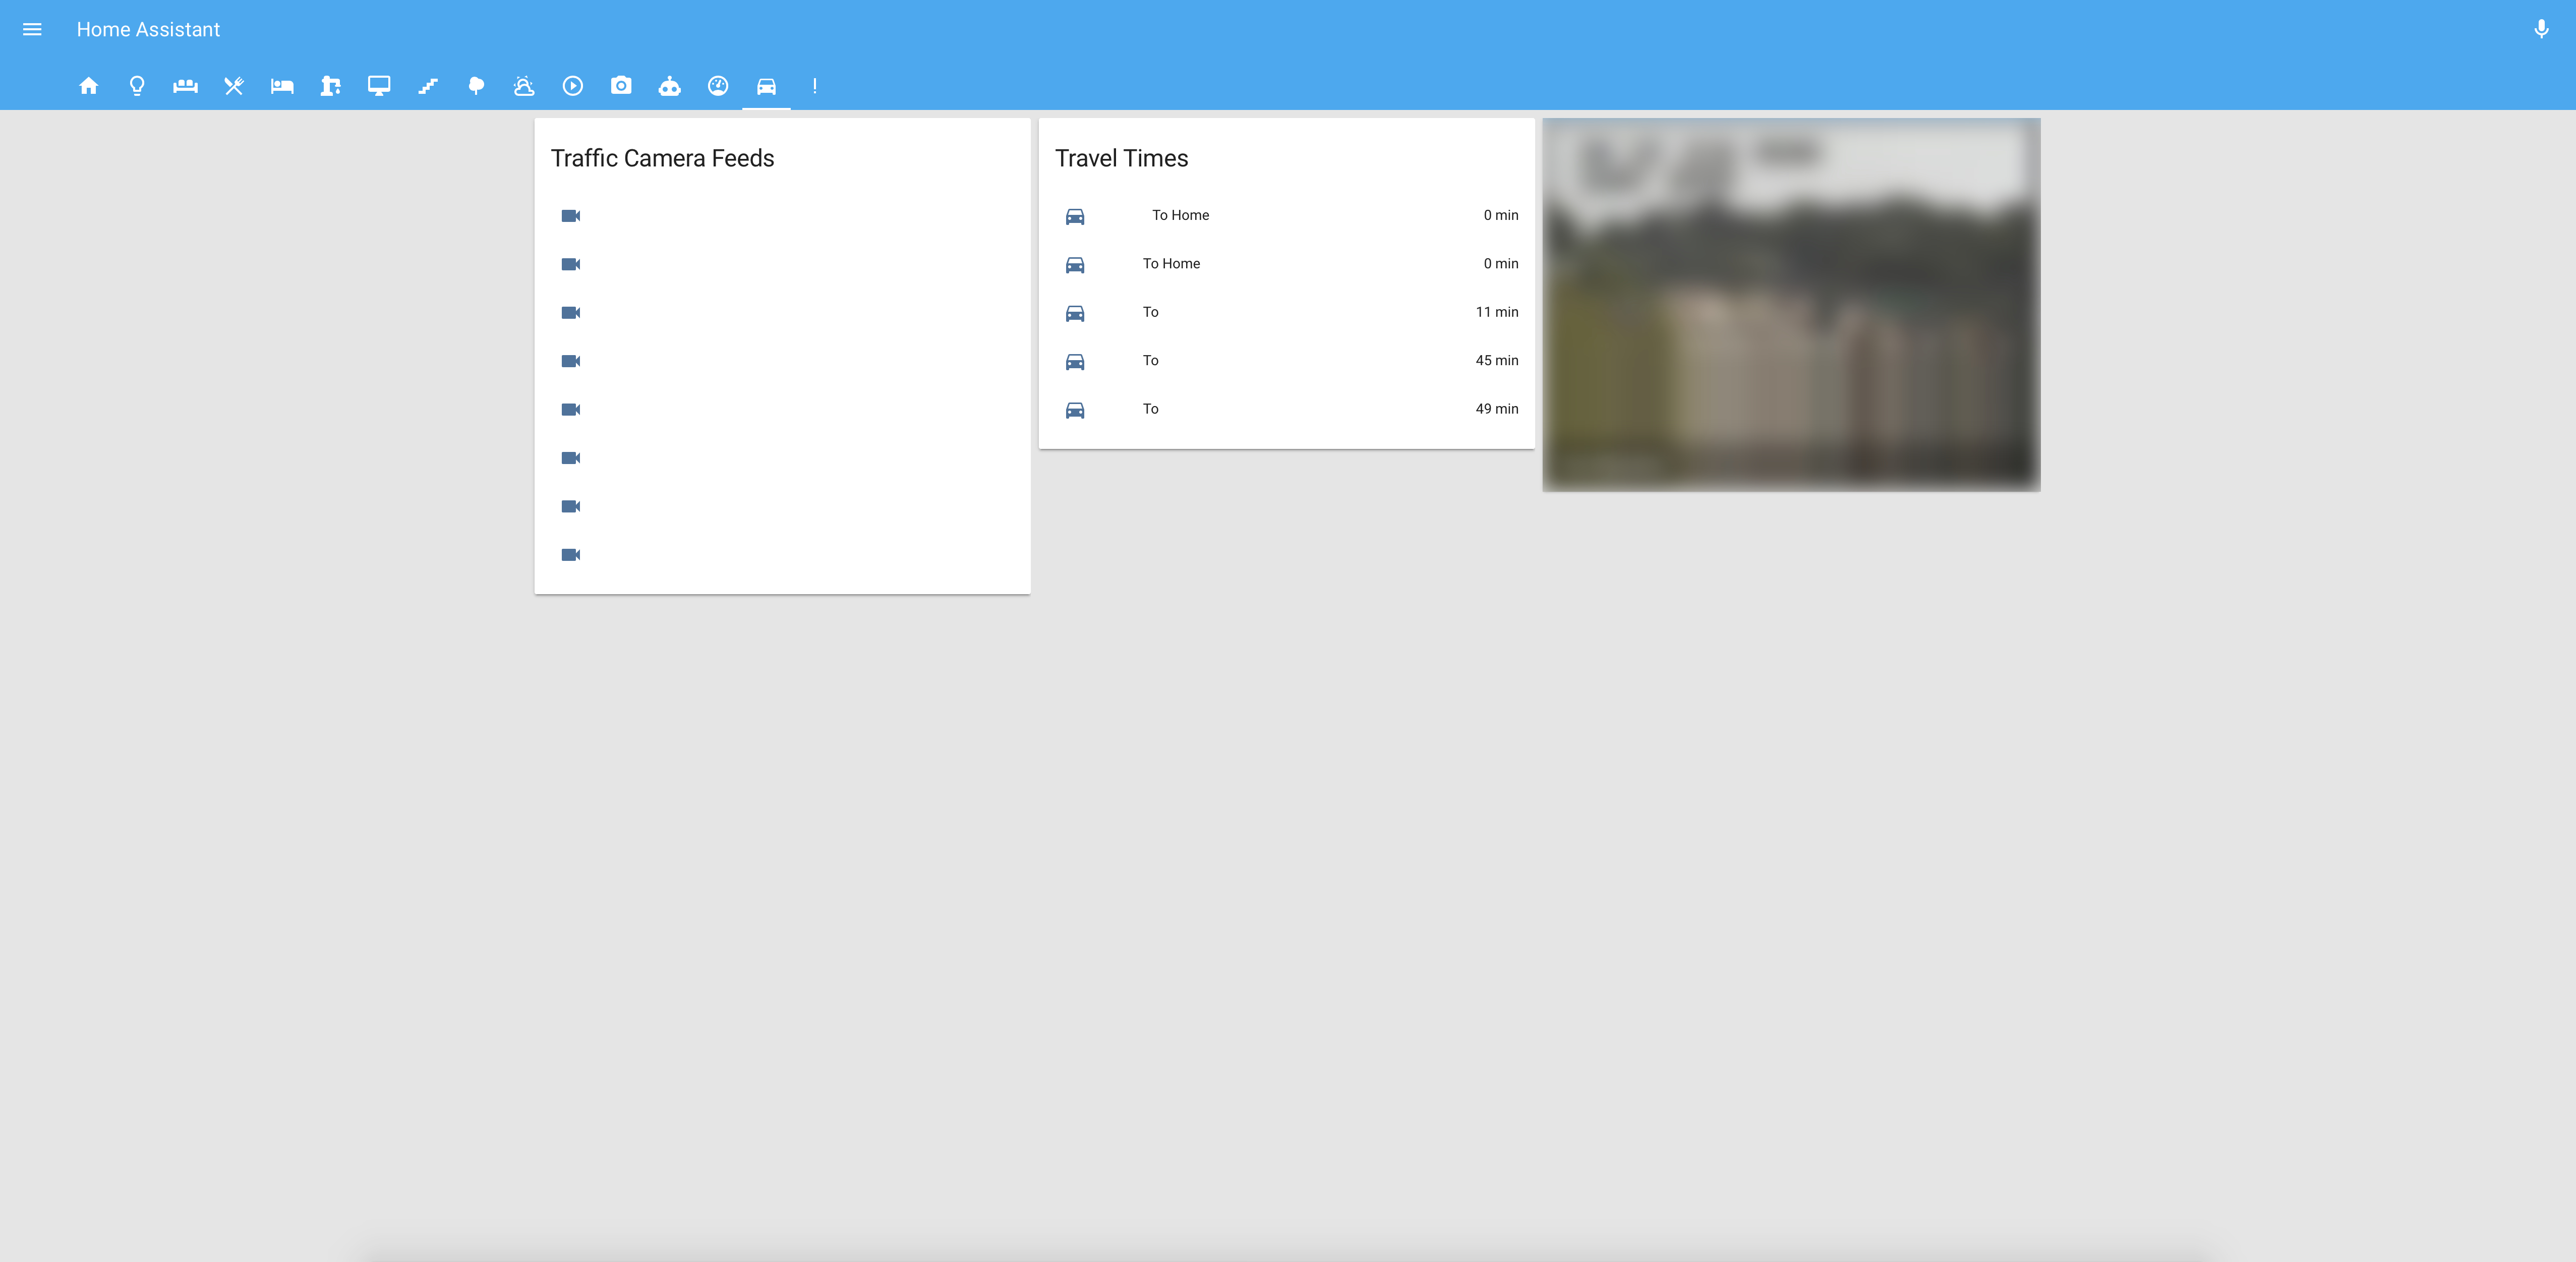Switch to the living room sofa tab
This screenshot has width=2576, height=1262.
click(x=185, y=86)
